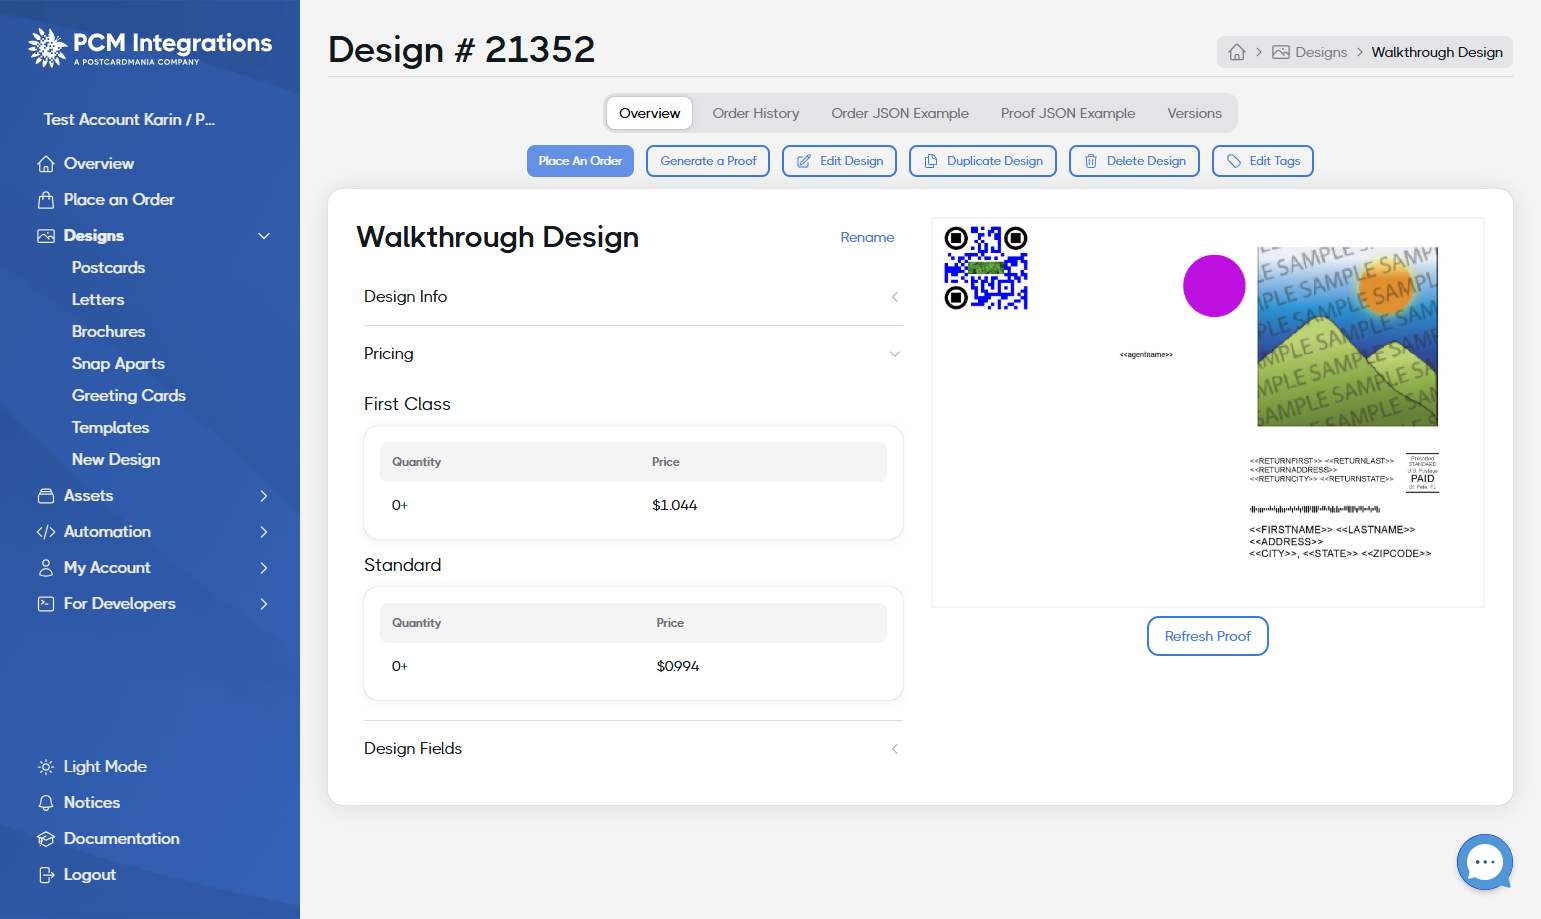Expand the Automation sidebar chevron
This screenshot has width=1541, height=919.
coord(264,532)
